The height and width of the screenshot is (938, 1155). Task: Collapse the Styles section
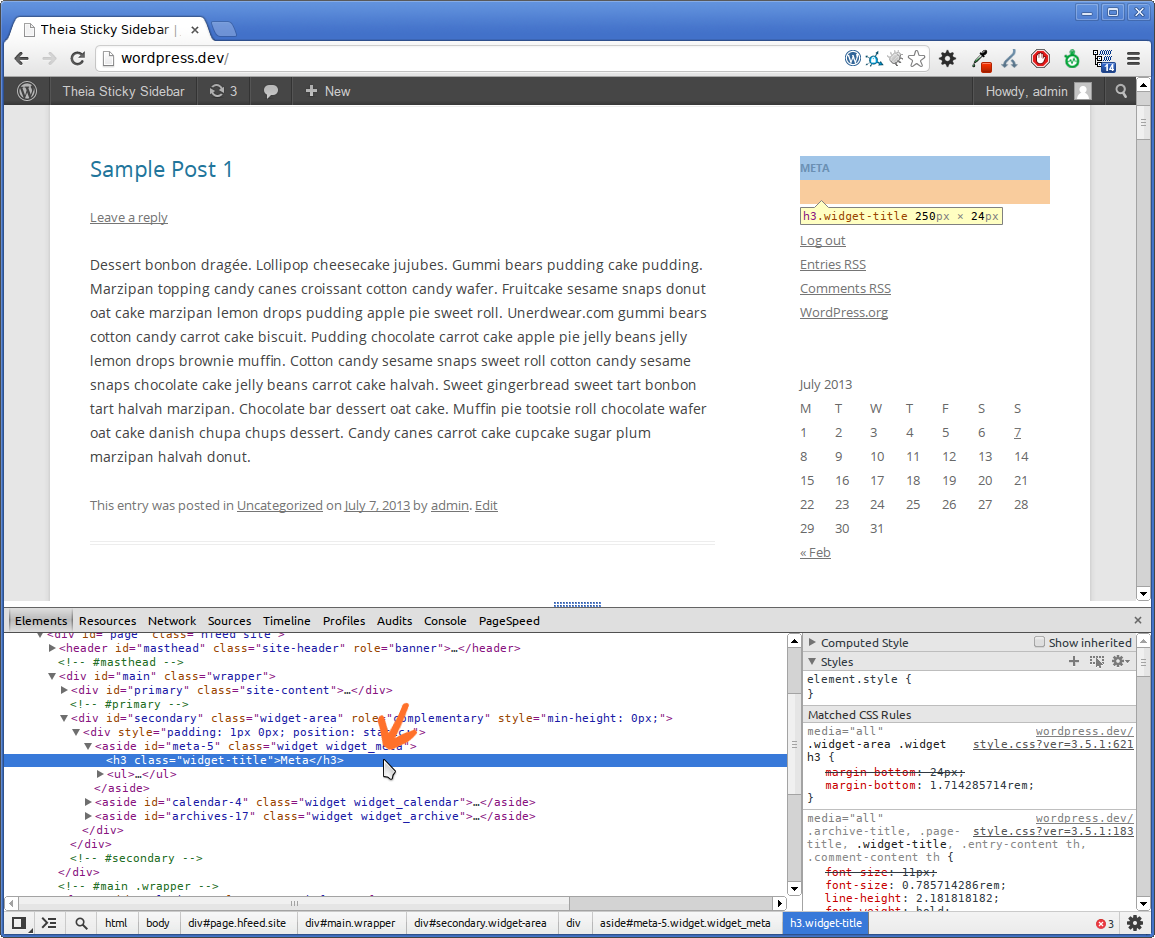(x=813, y=662)
